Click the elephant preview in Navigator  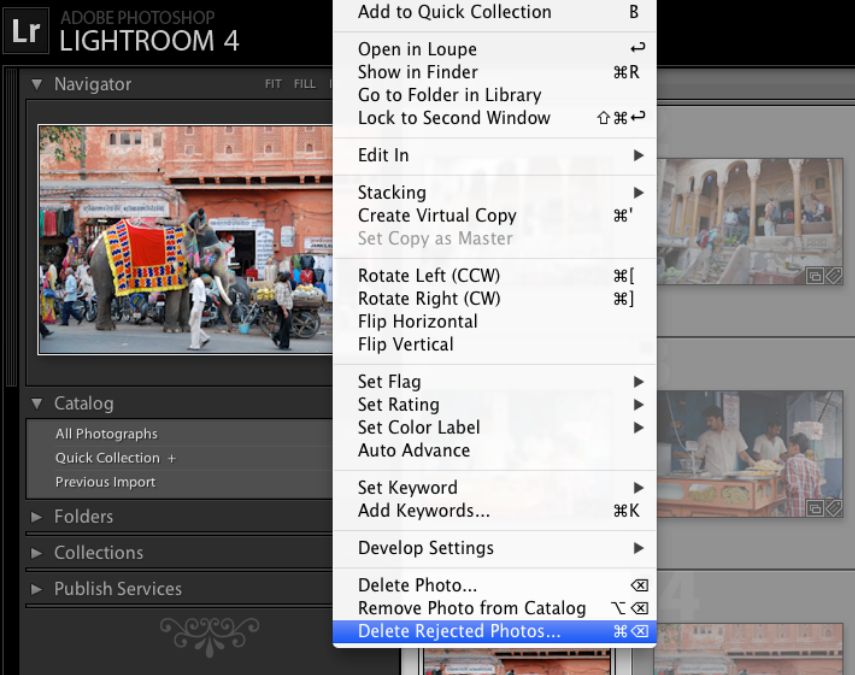tap(186, 239)
